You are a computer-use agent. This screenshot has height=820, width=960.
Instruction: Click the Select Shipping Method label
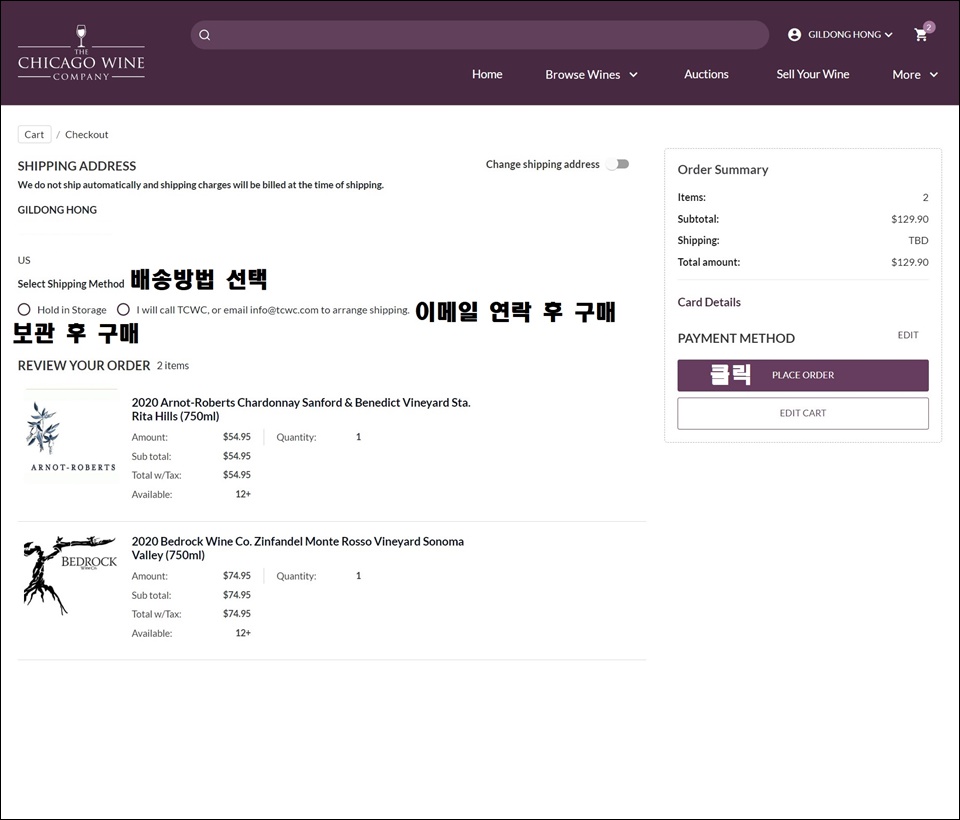click(x=71, y=284)
